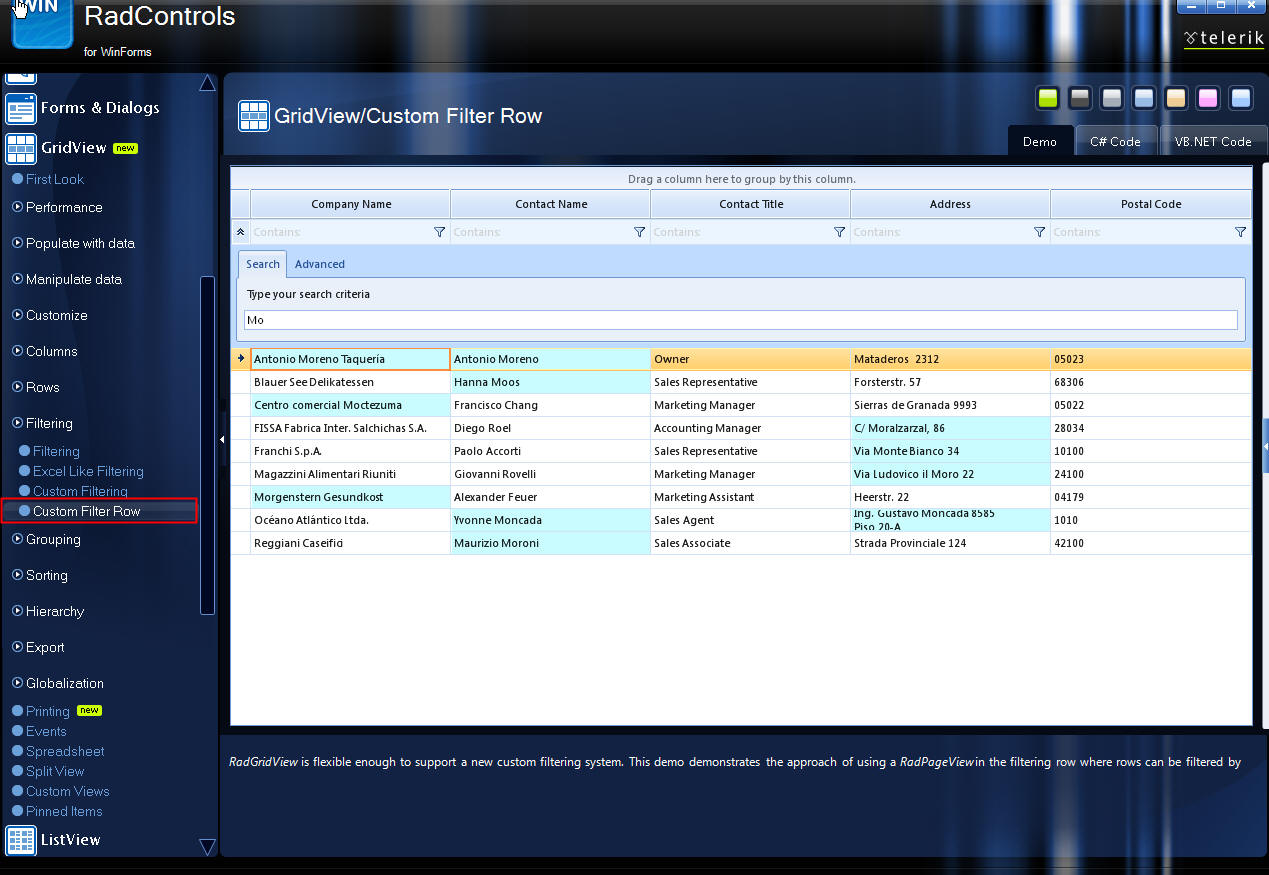1269x875 pixels.
Task: Open the Custom Filtering demo link
Action: 80,491
